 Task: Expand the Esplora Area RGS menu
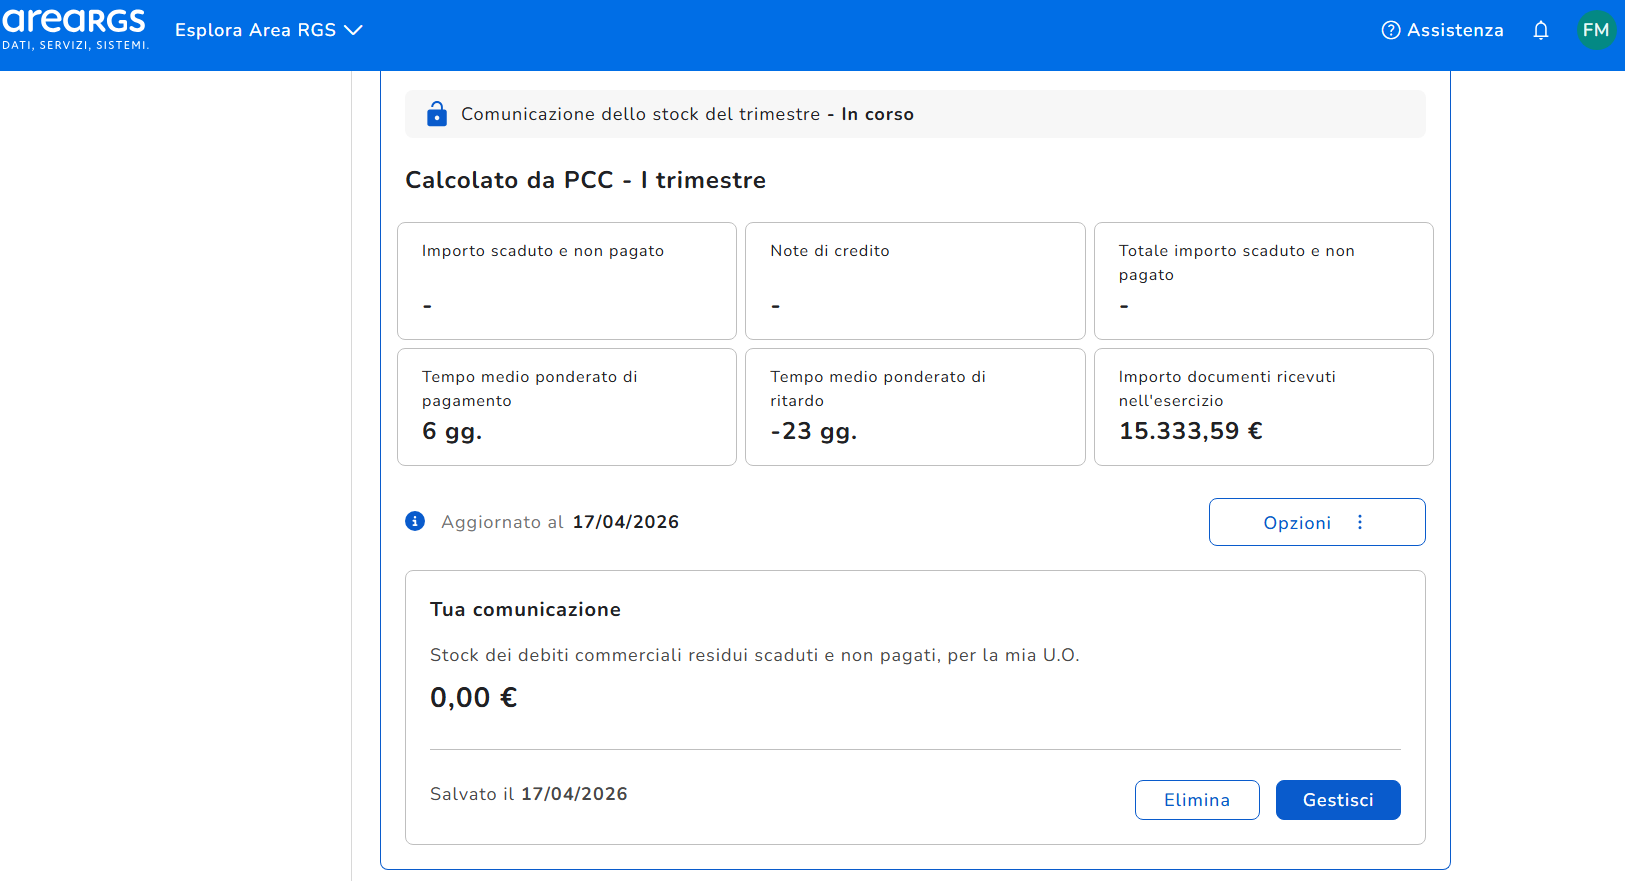(x=268, y=30)
